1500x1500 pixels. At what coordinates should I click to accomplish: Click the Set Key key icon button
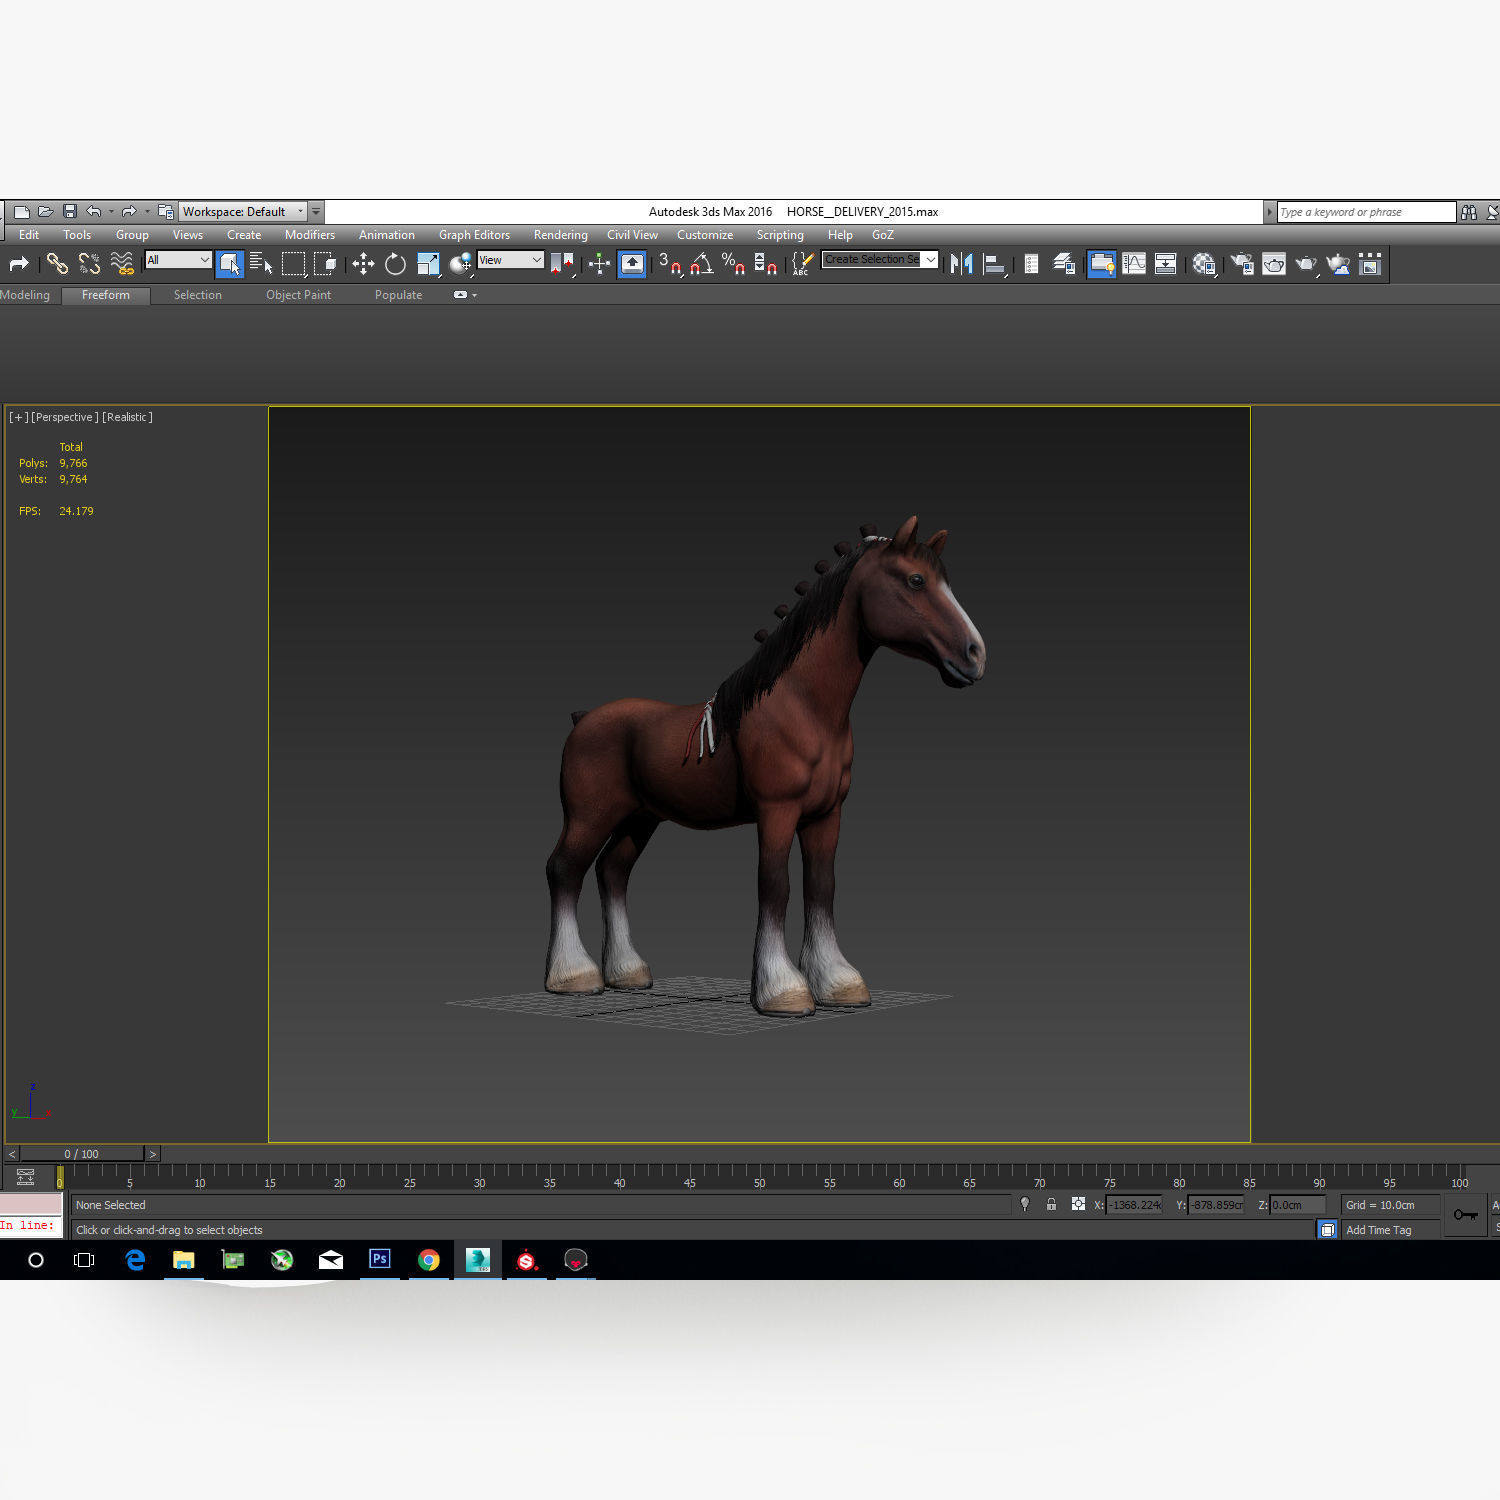pos(1465,1215)
